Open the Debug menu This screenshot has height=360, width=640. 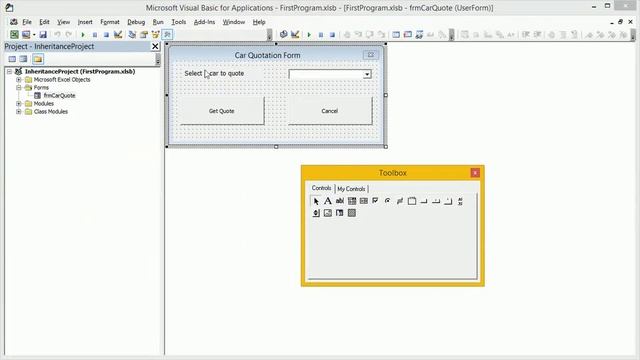click(x=136, y=22)
